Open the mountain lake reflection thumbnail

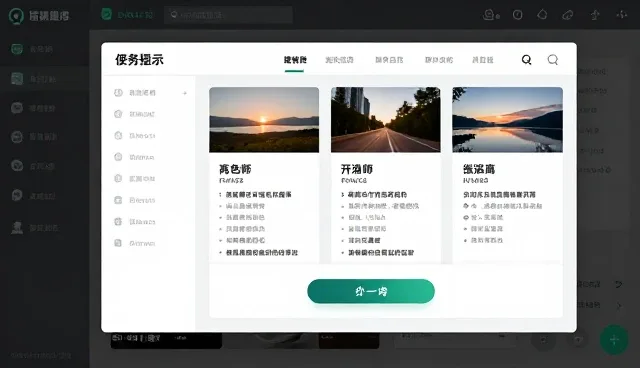(507, 120)
